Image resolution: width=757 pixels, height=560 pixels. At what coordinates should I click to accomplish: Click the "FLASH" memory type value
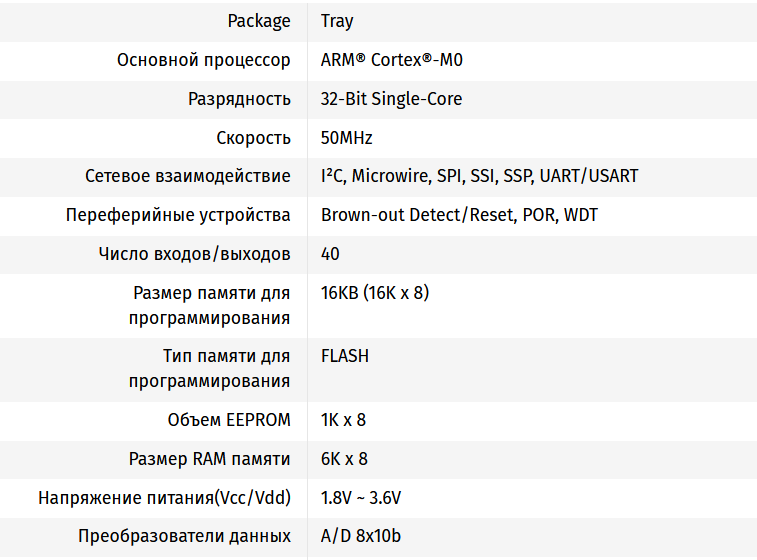click(x=345, y=356)
